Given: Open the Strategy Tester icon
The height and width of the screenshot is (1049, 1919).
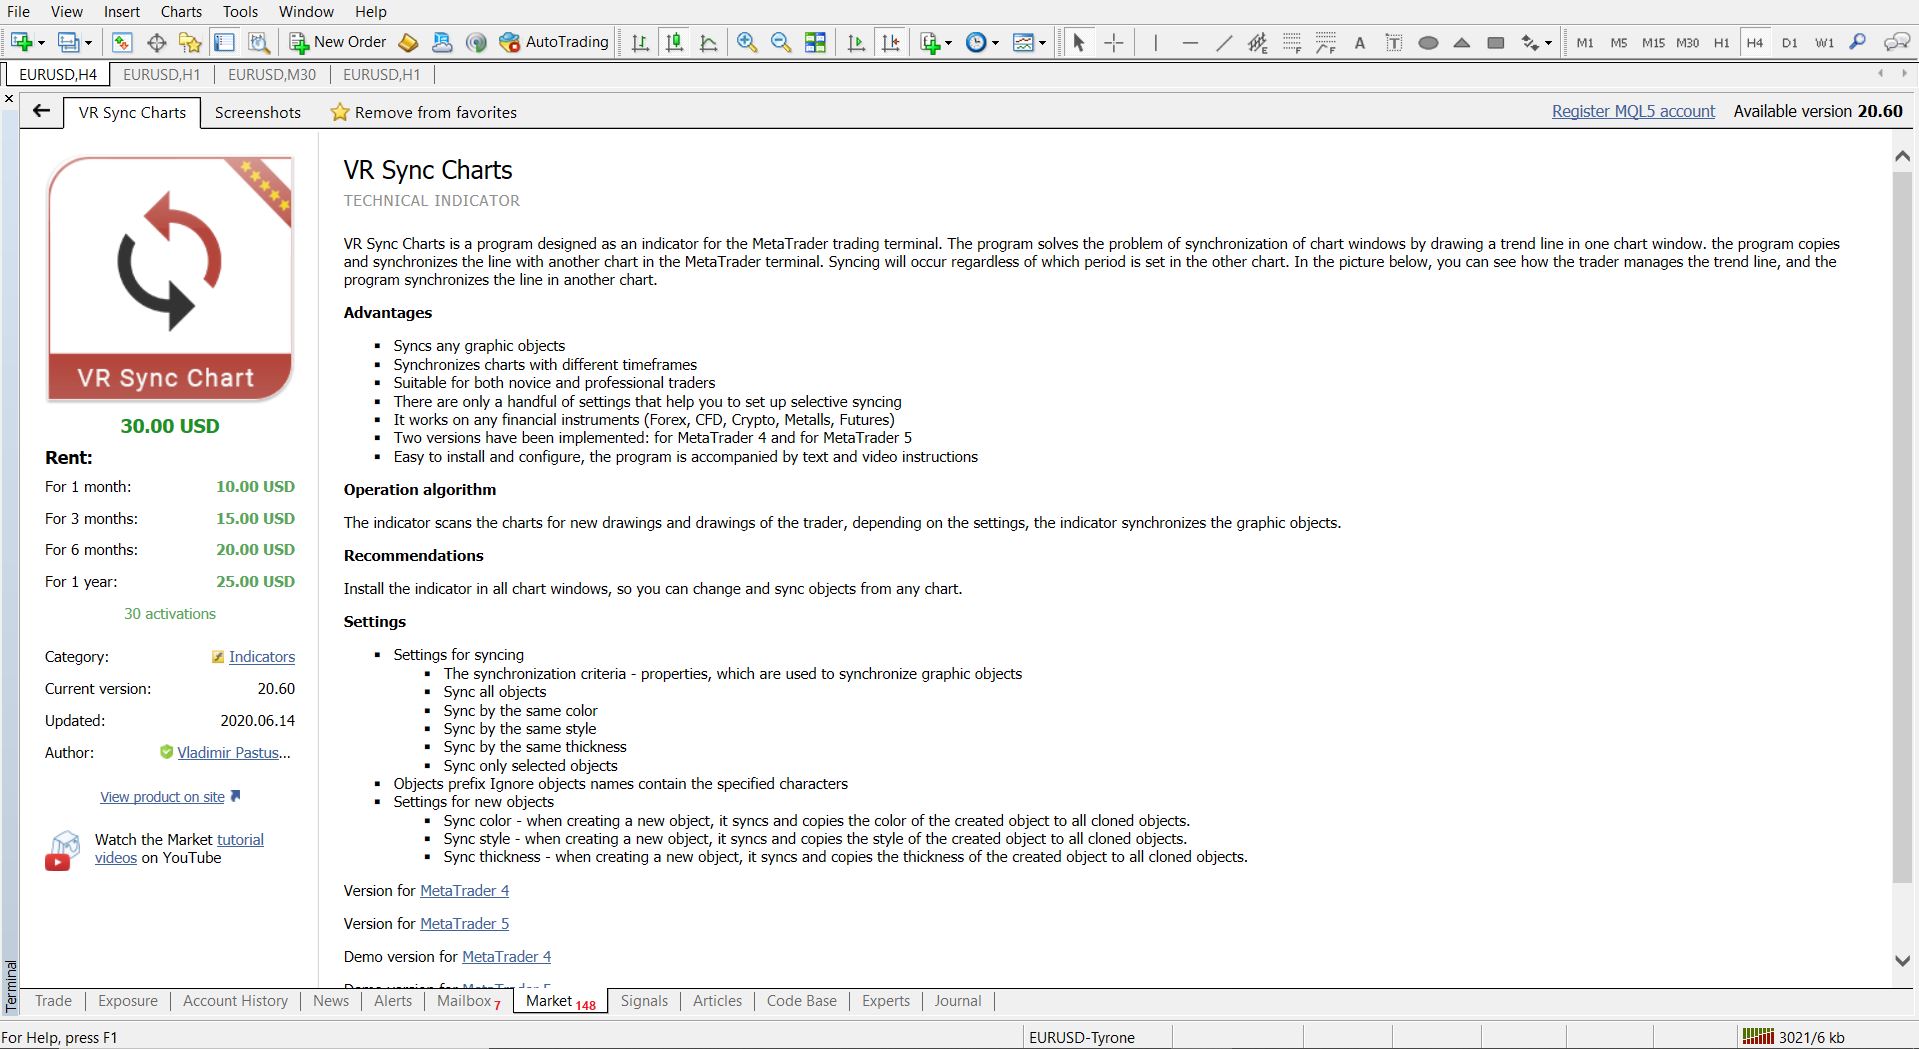Looking at the screenshot, I should click(x=259, y=42).
